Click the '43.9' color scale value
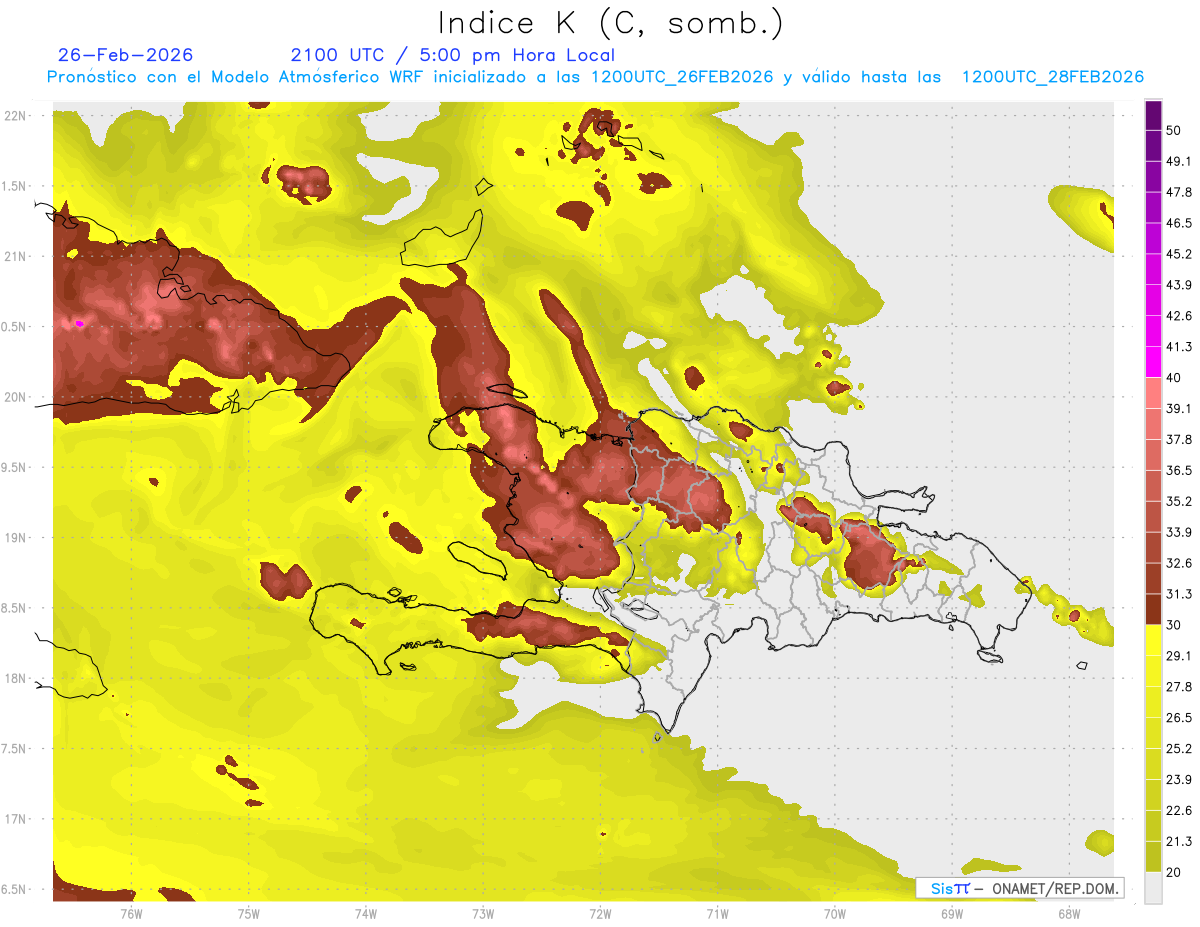1200x927 pixels. pyautogui.click(x=1179, y=285)
